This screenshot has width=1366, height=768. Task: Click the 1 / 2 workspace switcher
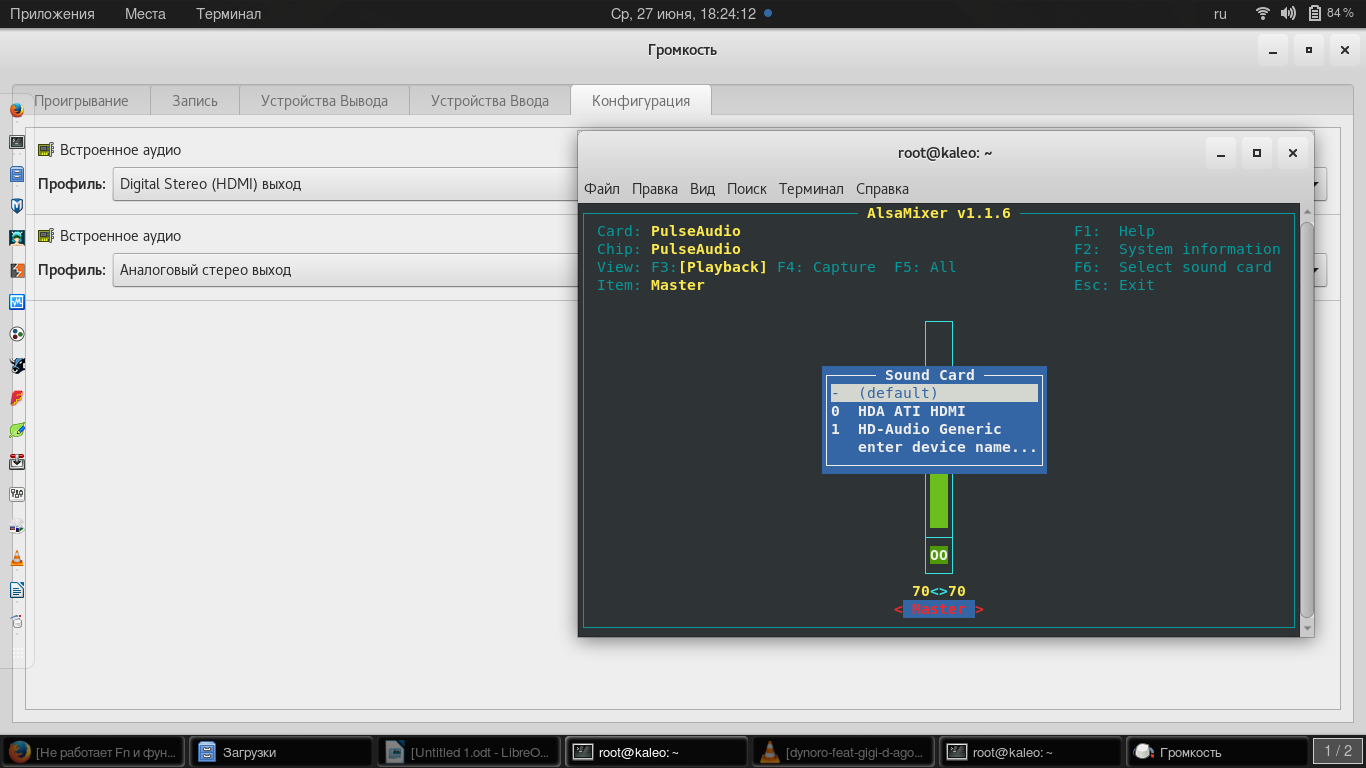(x=1337, y=751)
